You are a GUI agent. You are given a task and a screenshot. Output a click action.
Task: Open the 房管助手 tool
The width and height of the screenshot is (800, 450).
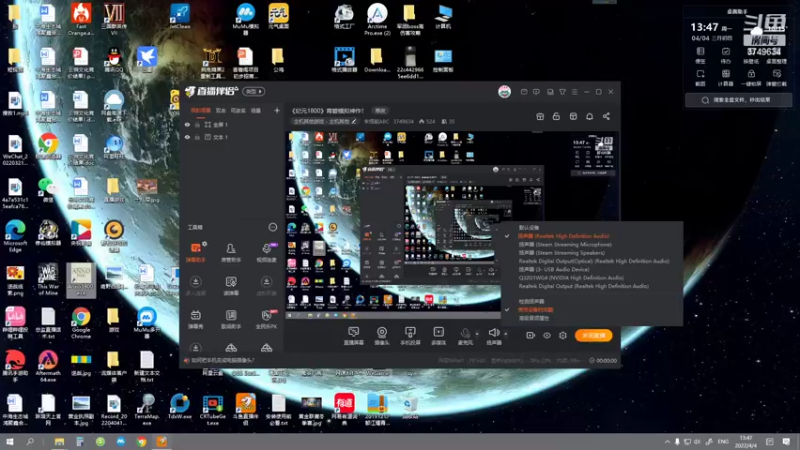[231, 253]
